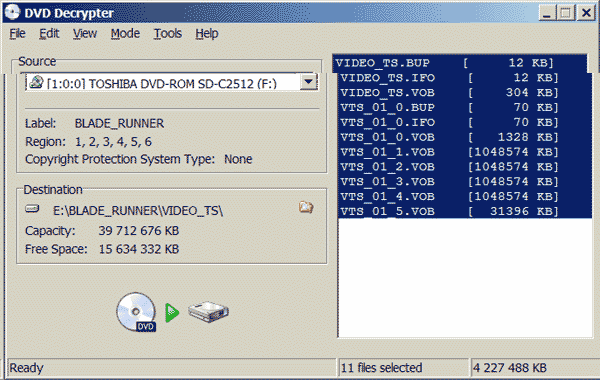600x380 pixels.
Task: Select VIDEO_TS.BUP in file list
Action: [x=460, y=63]
